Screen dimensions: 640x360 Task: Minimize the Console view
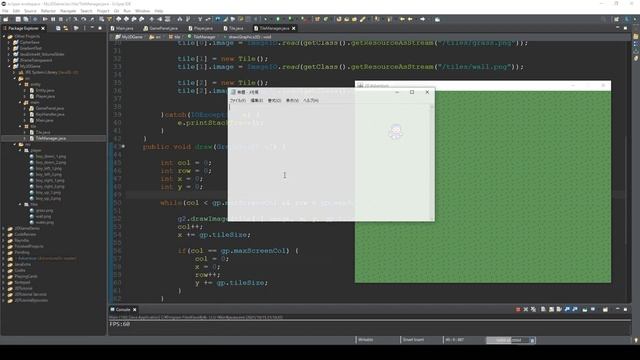pos(618,310)
